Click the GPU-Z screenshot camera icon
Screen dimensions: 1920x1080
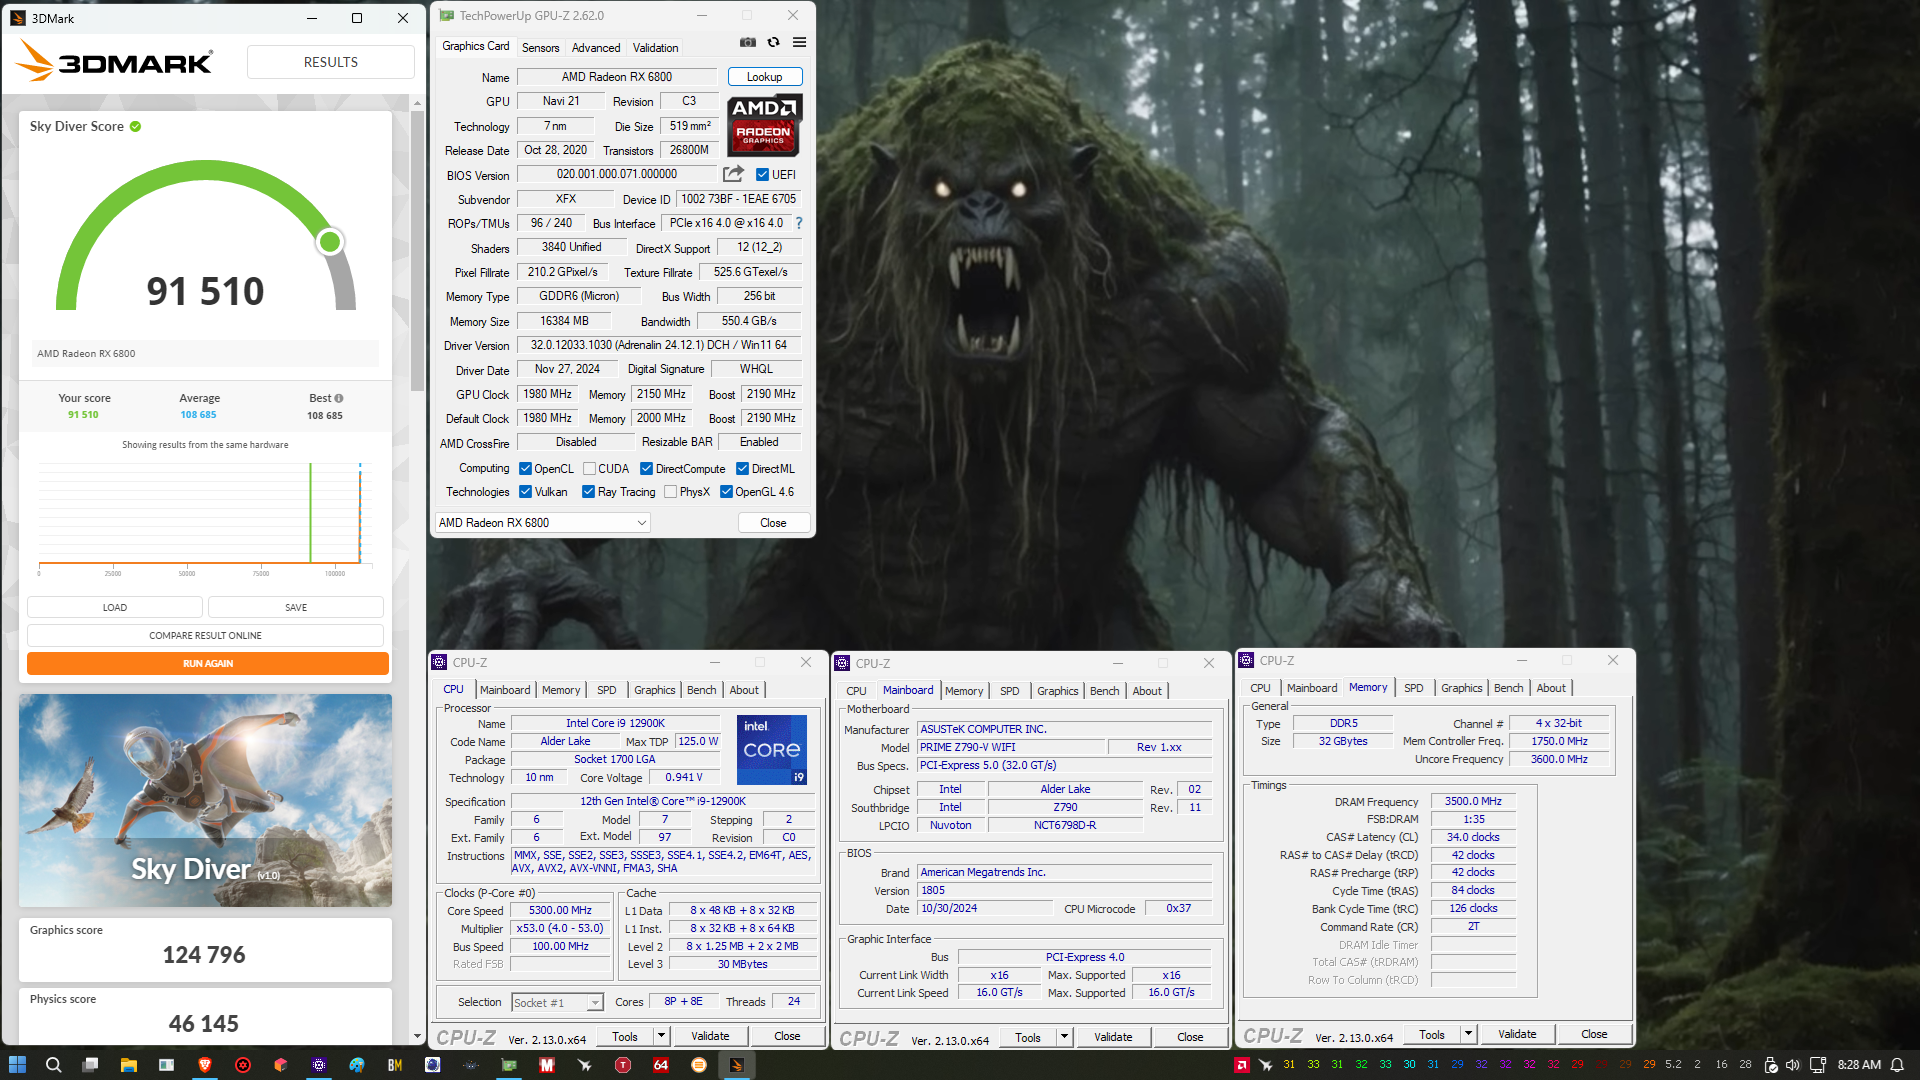[747, 42]
